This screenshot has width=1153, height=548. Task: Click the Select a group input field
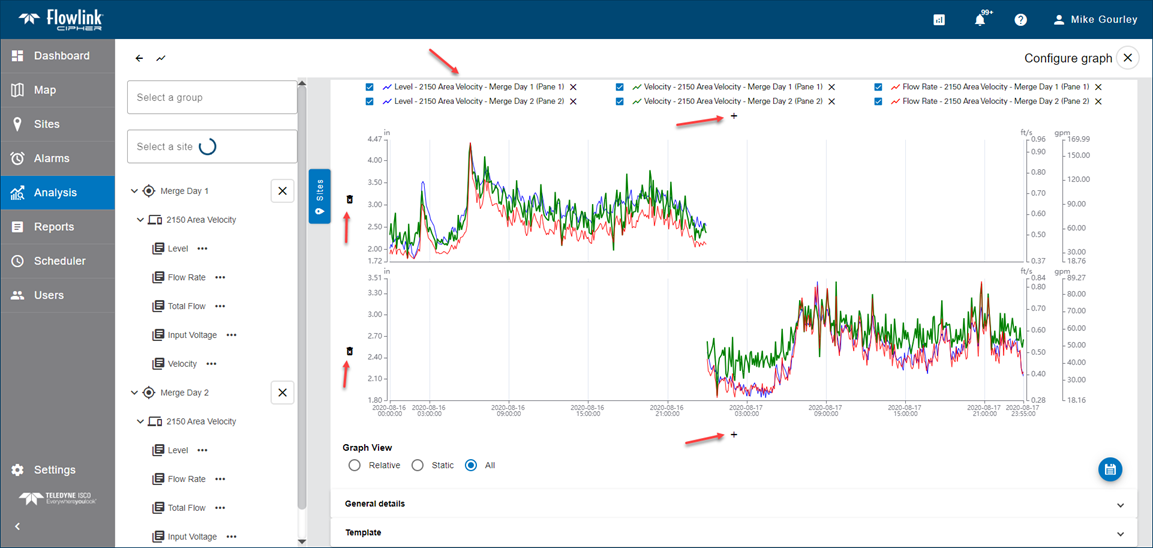[x=211, y=97]
